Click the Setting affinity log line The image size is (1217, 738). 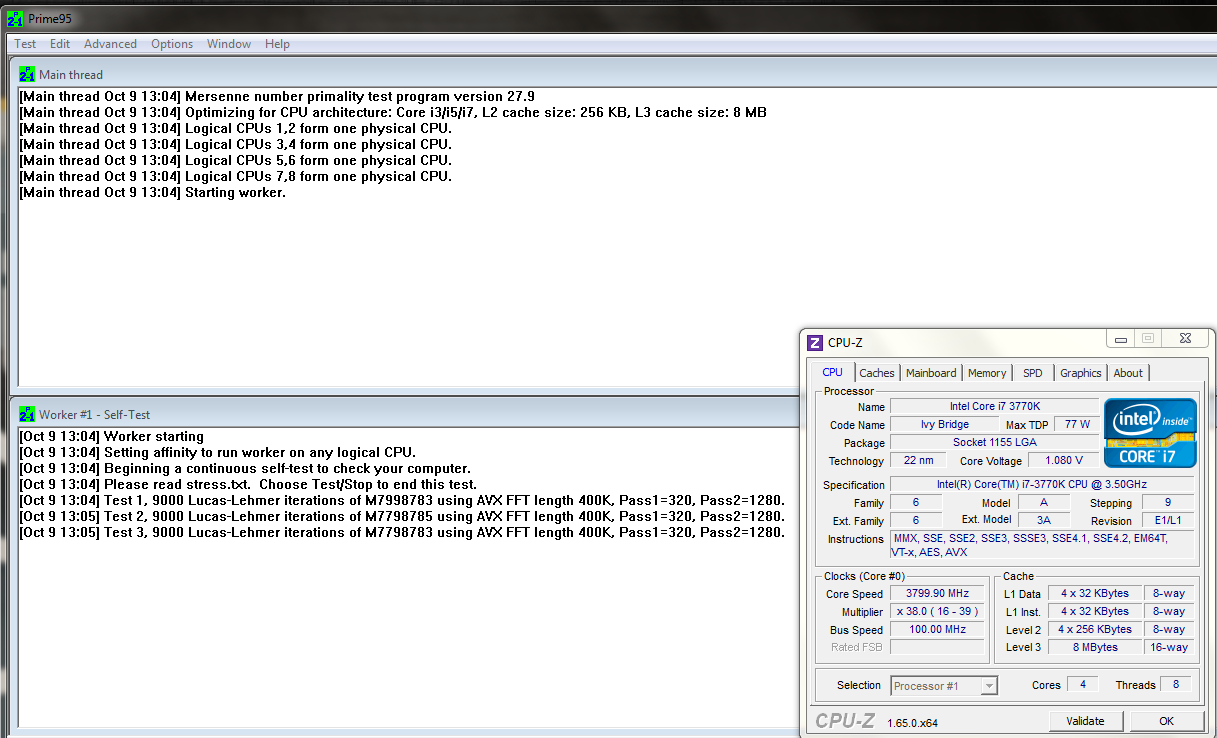218,452
